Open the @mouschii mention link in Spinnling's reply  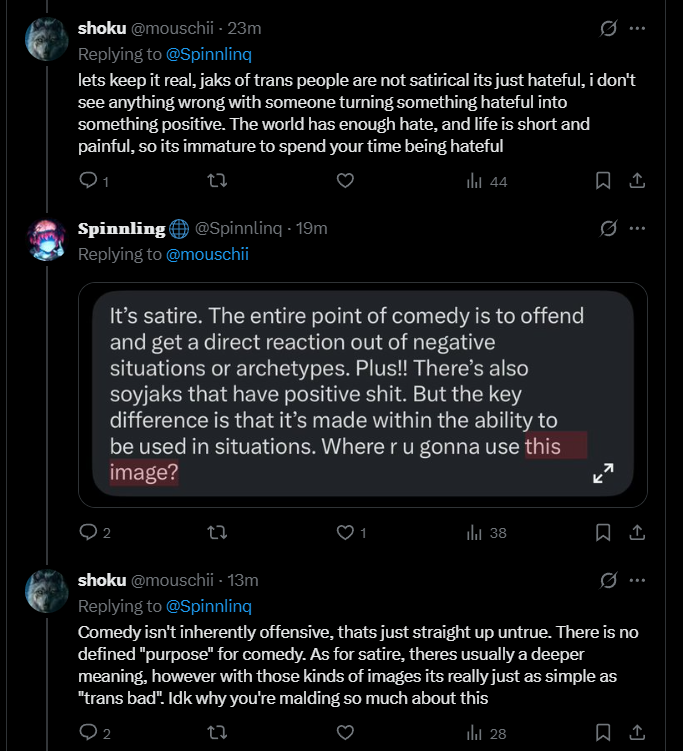(207, 254)
